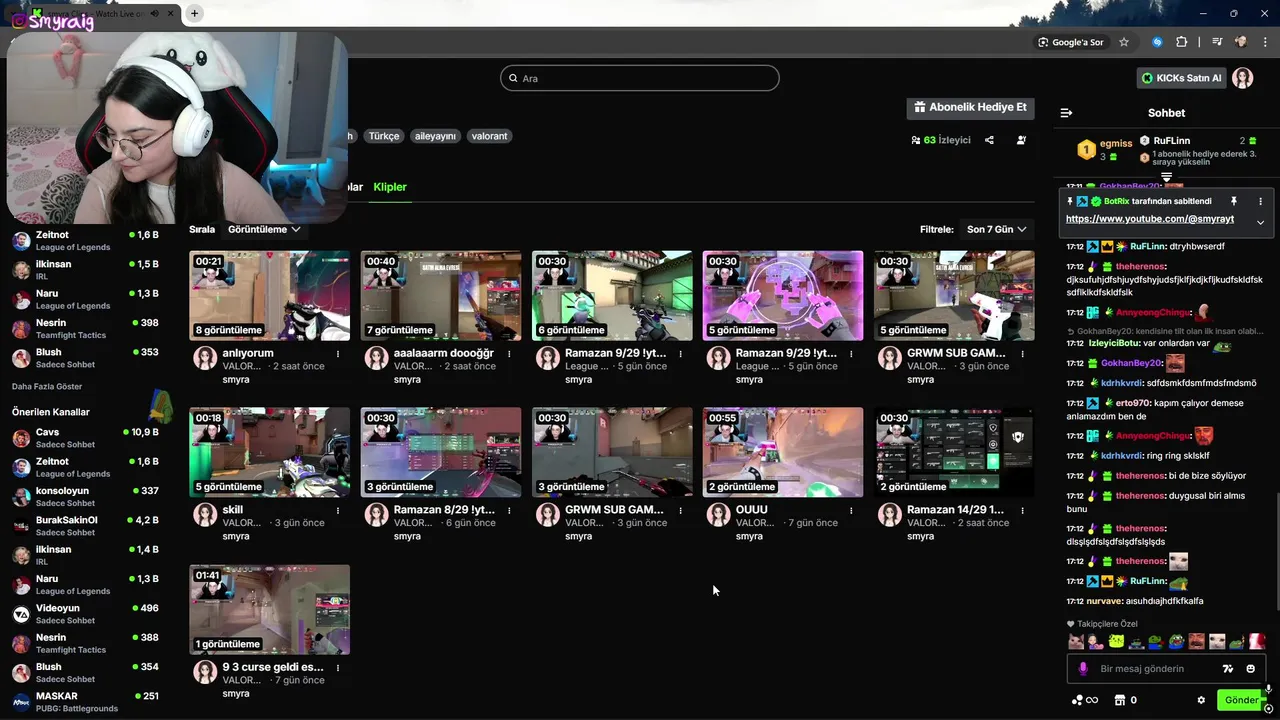Switch to the Klipler tab
The width and height of the screenshot is (1280, 720).
390,187
